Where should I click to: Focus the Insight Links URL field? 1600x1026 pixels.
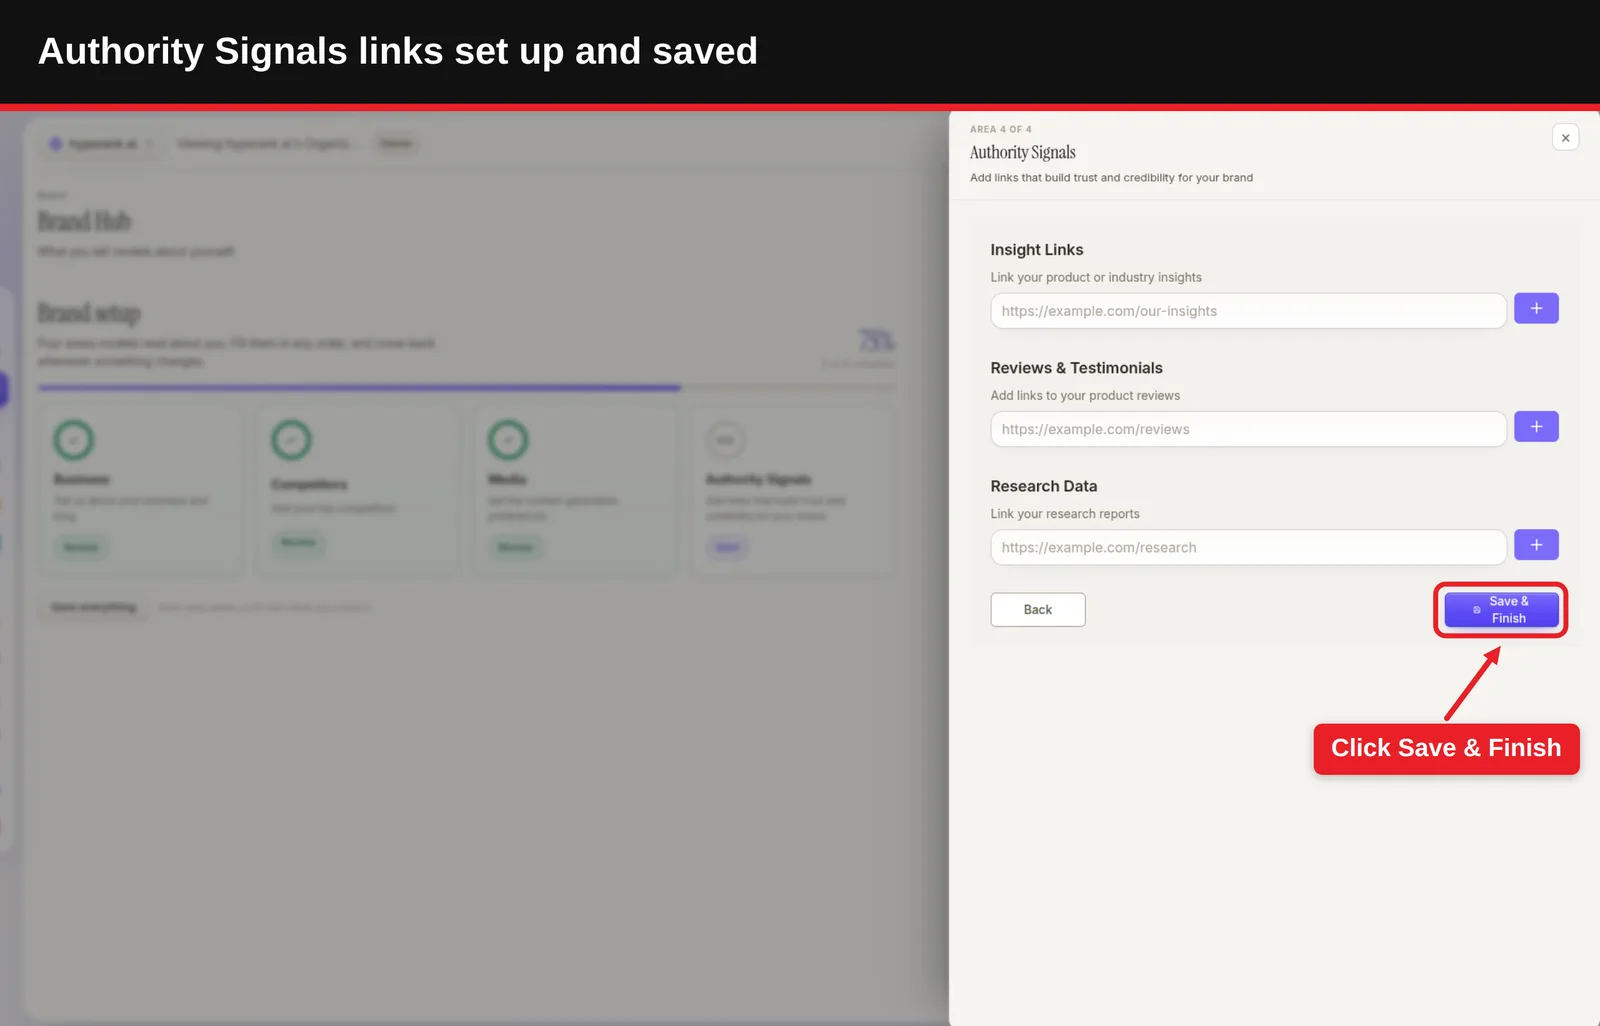click(x=1248, y=311)
